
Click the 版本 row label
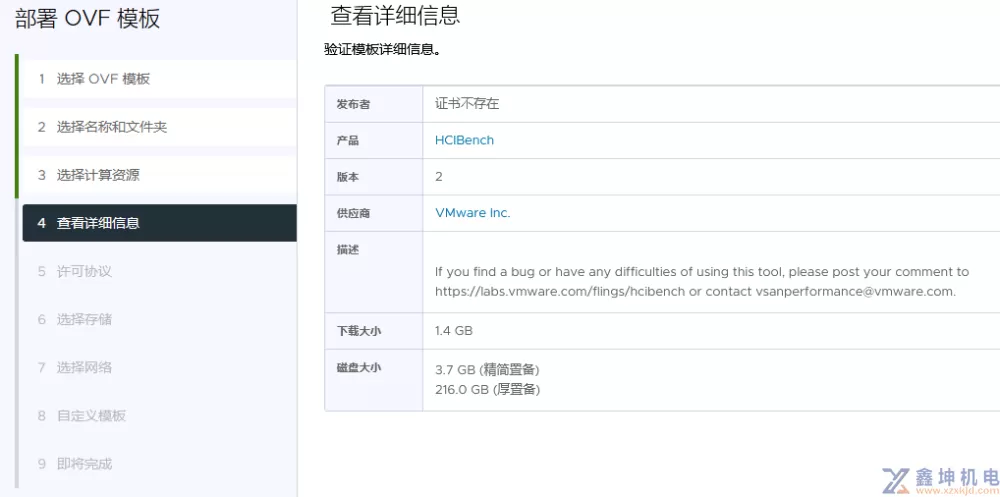pos(348,177)
